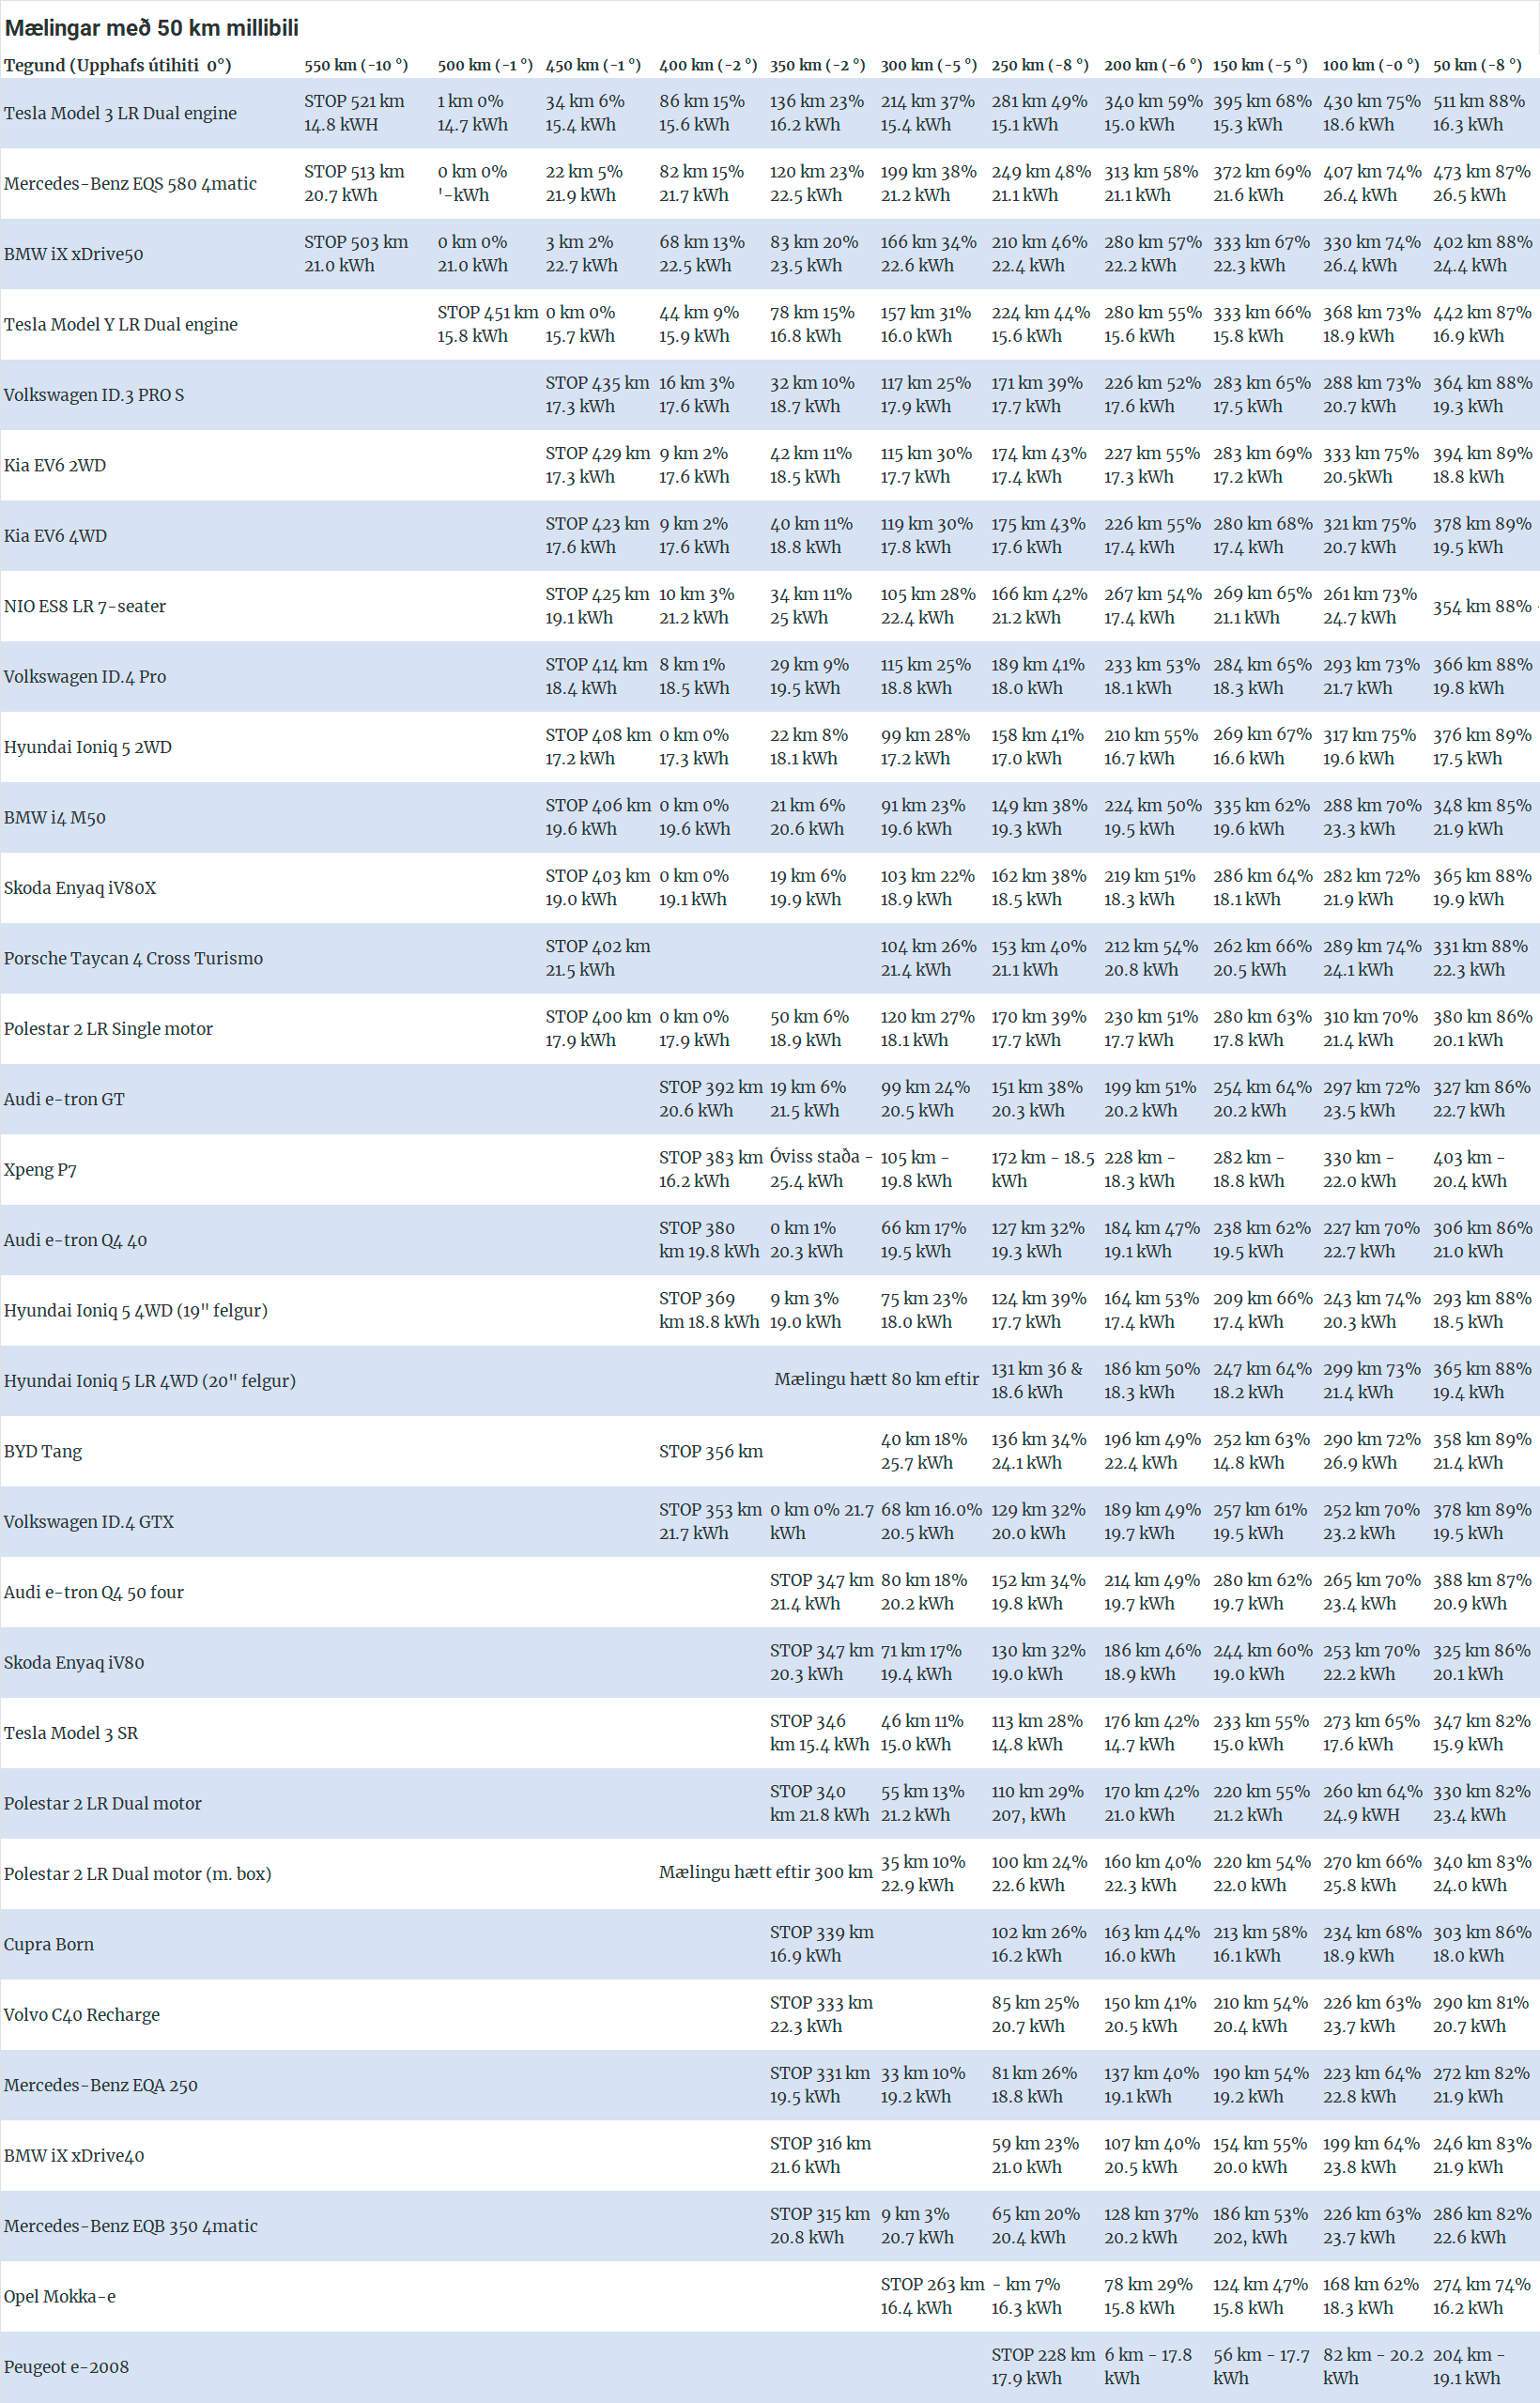Select the 'Kia EV6 4WD' row name
The height and width of the screenshot is (2403, 1540).
[x=55, y=536]
